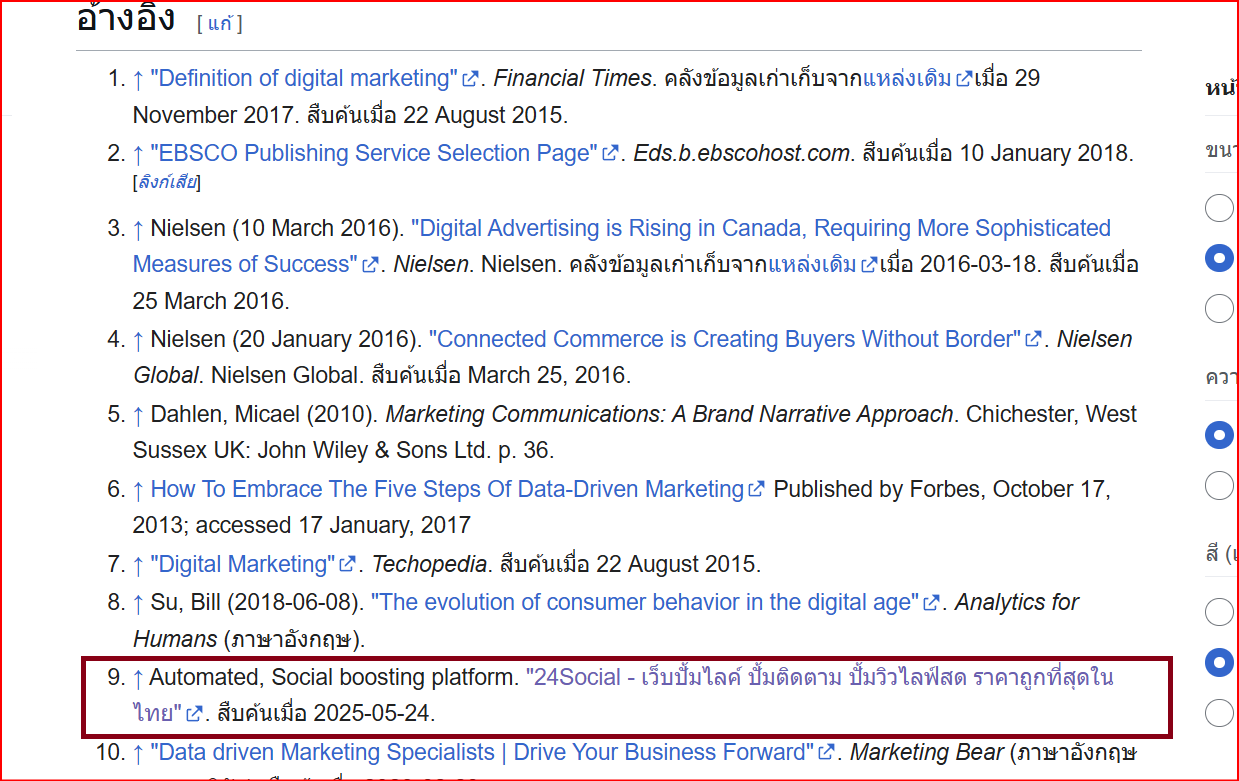Open แหล่งเดิม original-source link in reference 3
The image size is (1239, 781).
click(x=812, y=265)
